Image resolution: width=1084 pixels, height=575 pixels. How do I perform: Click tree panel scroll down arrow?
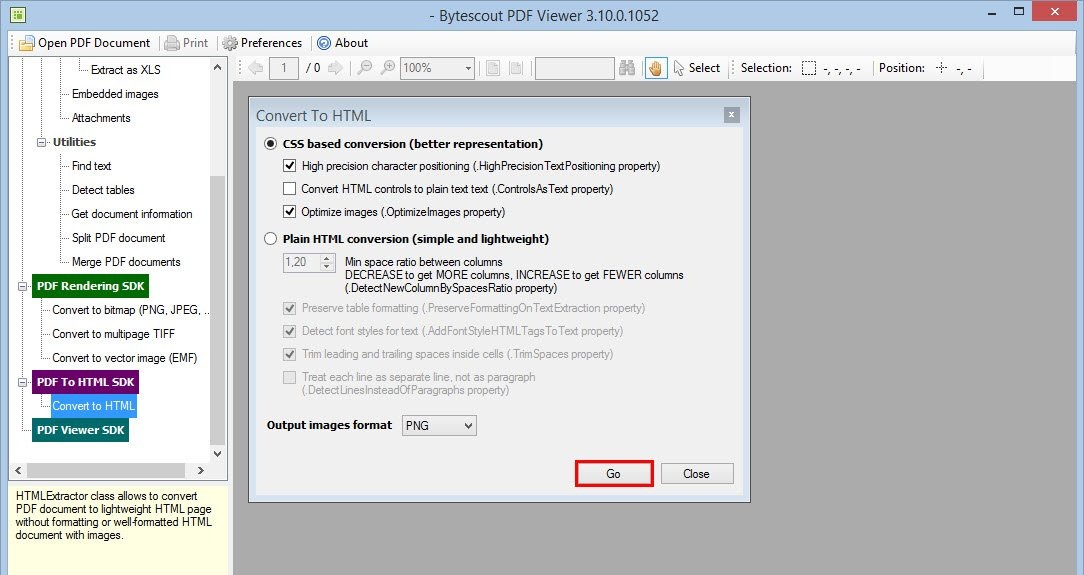[x=217, y=454]
